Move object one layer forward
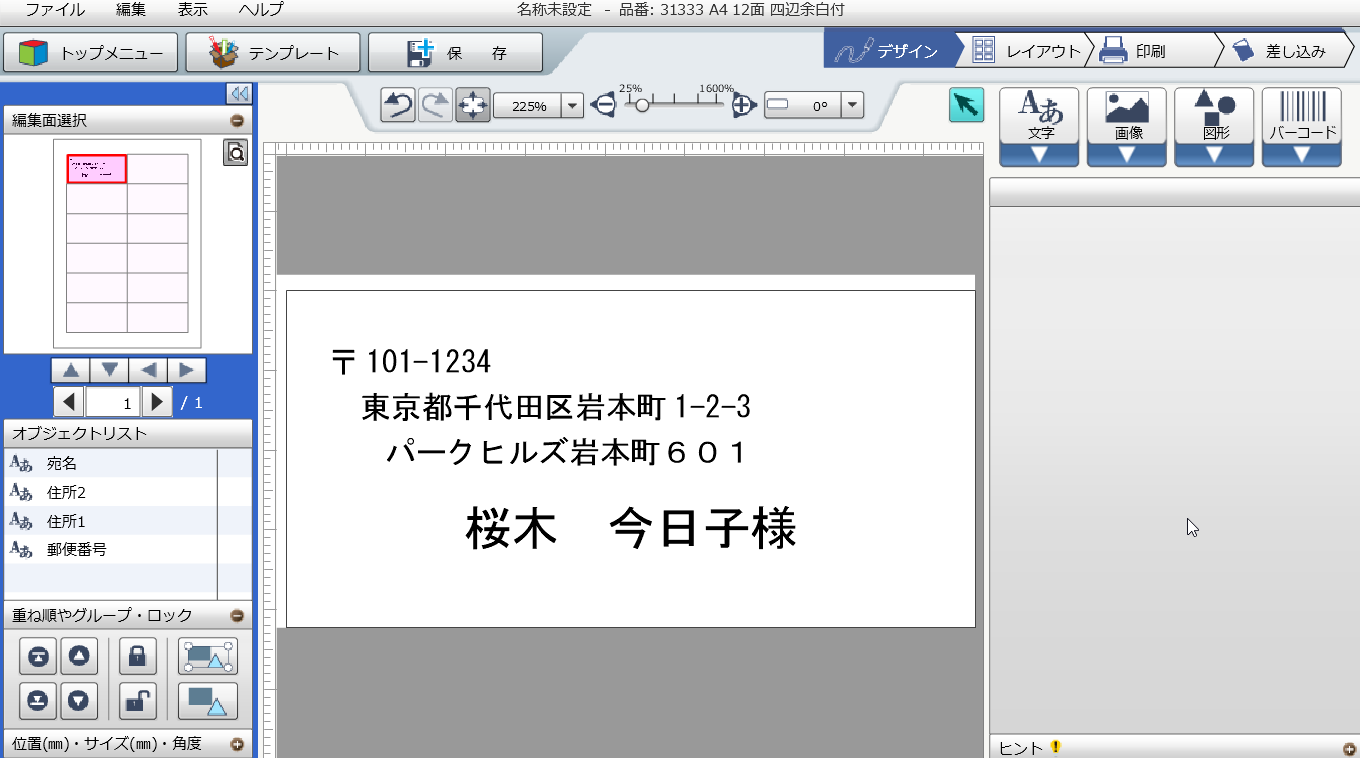Image resolution: width=1360 pixels, height=758 pixels. click(x=79, y=656)
